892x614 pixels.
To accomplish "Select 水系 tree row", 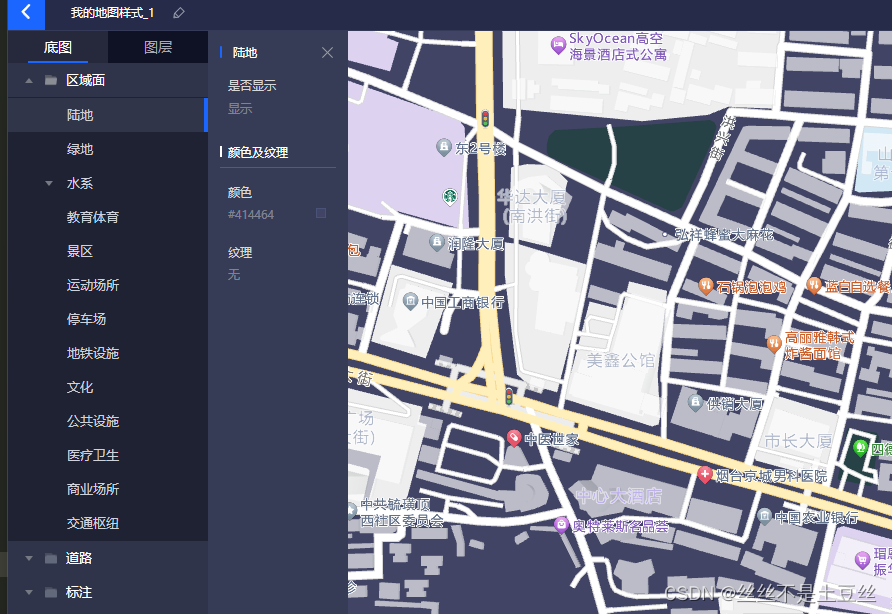I will (x=108, y=183).
